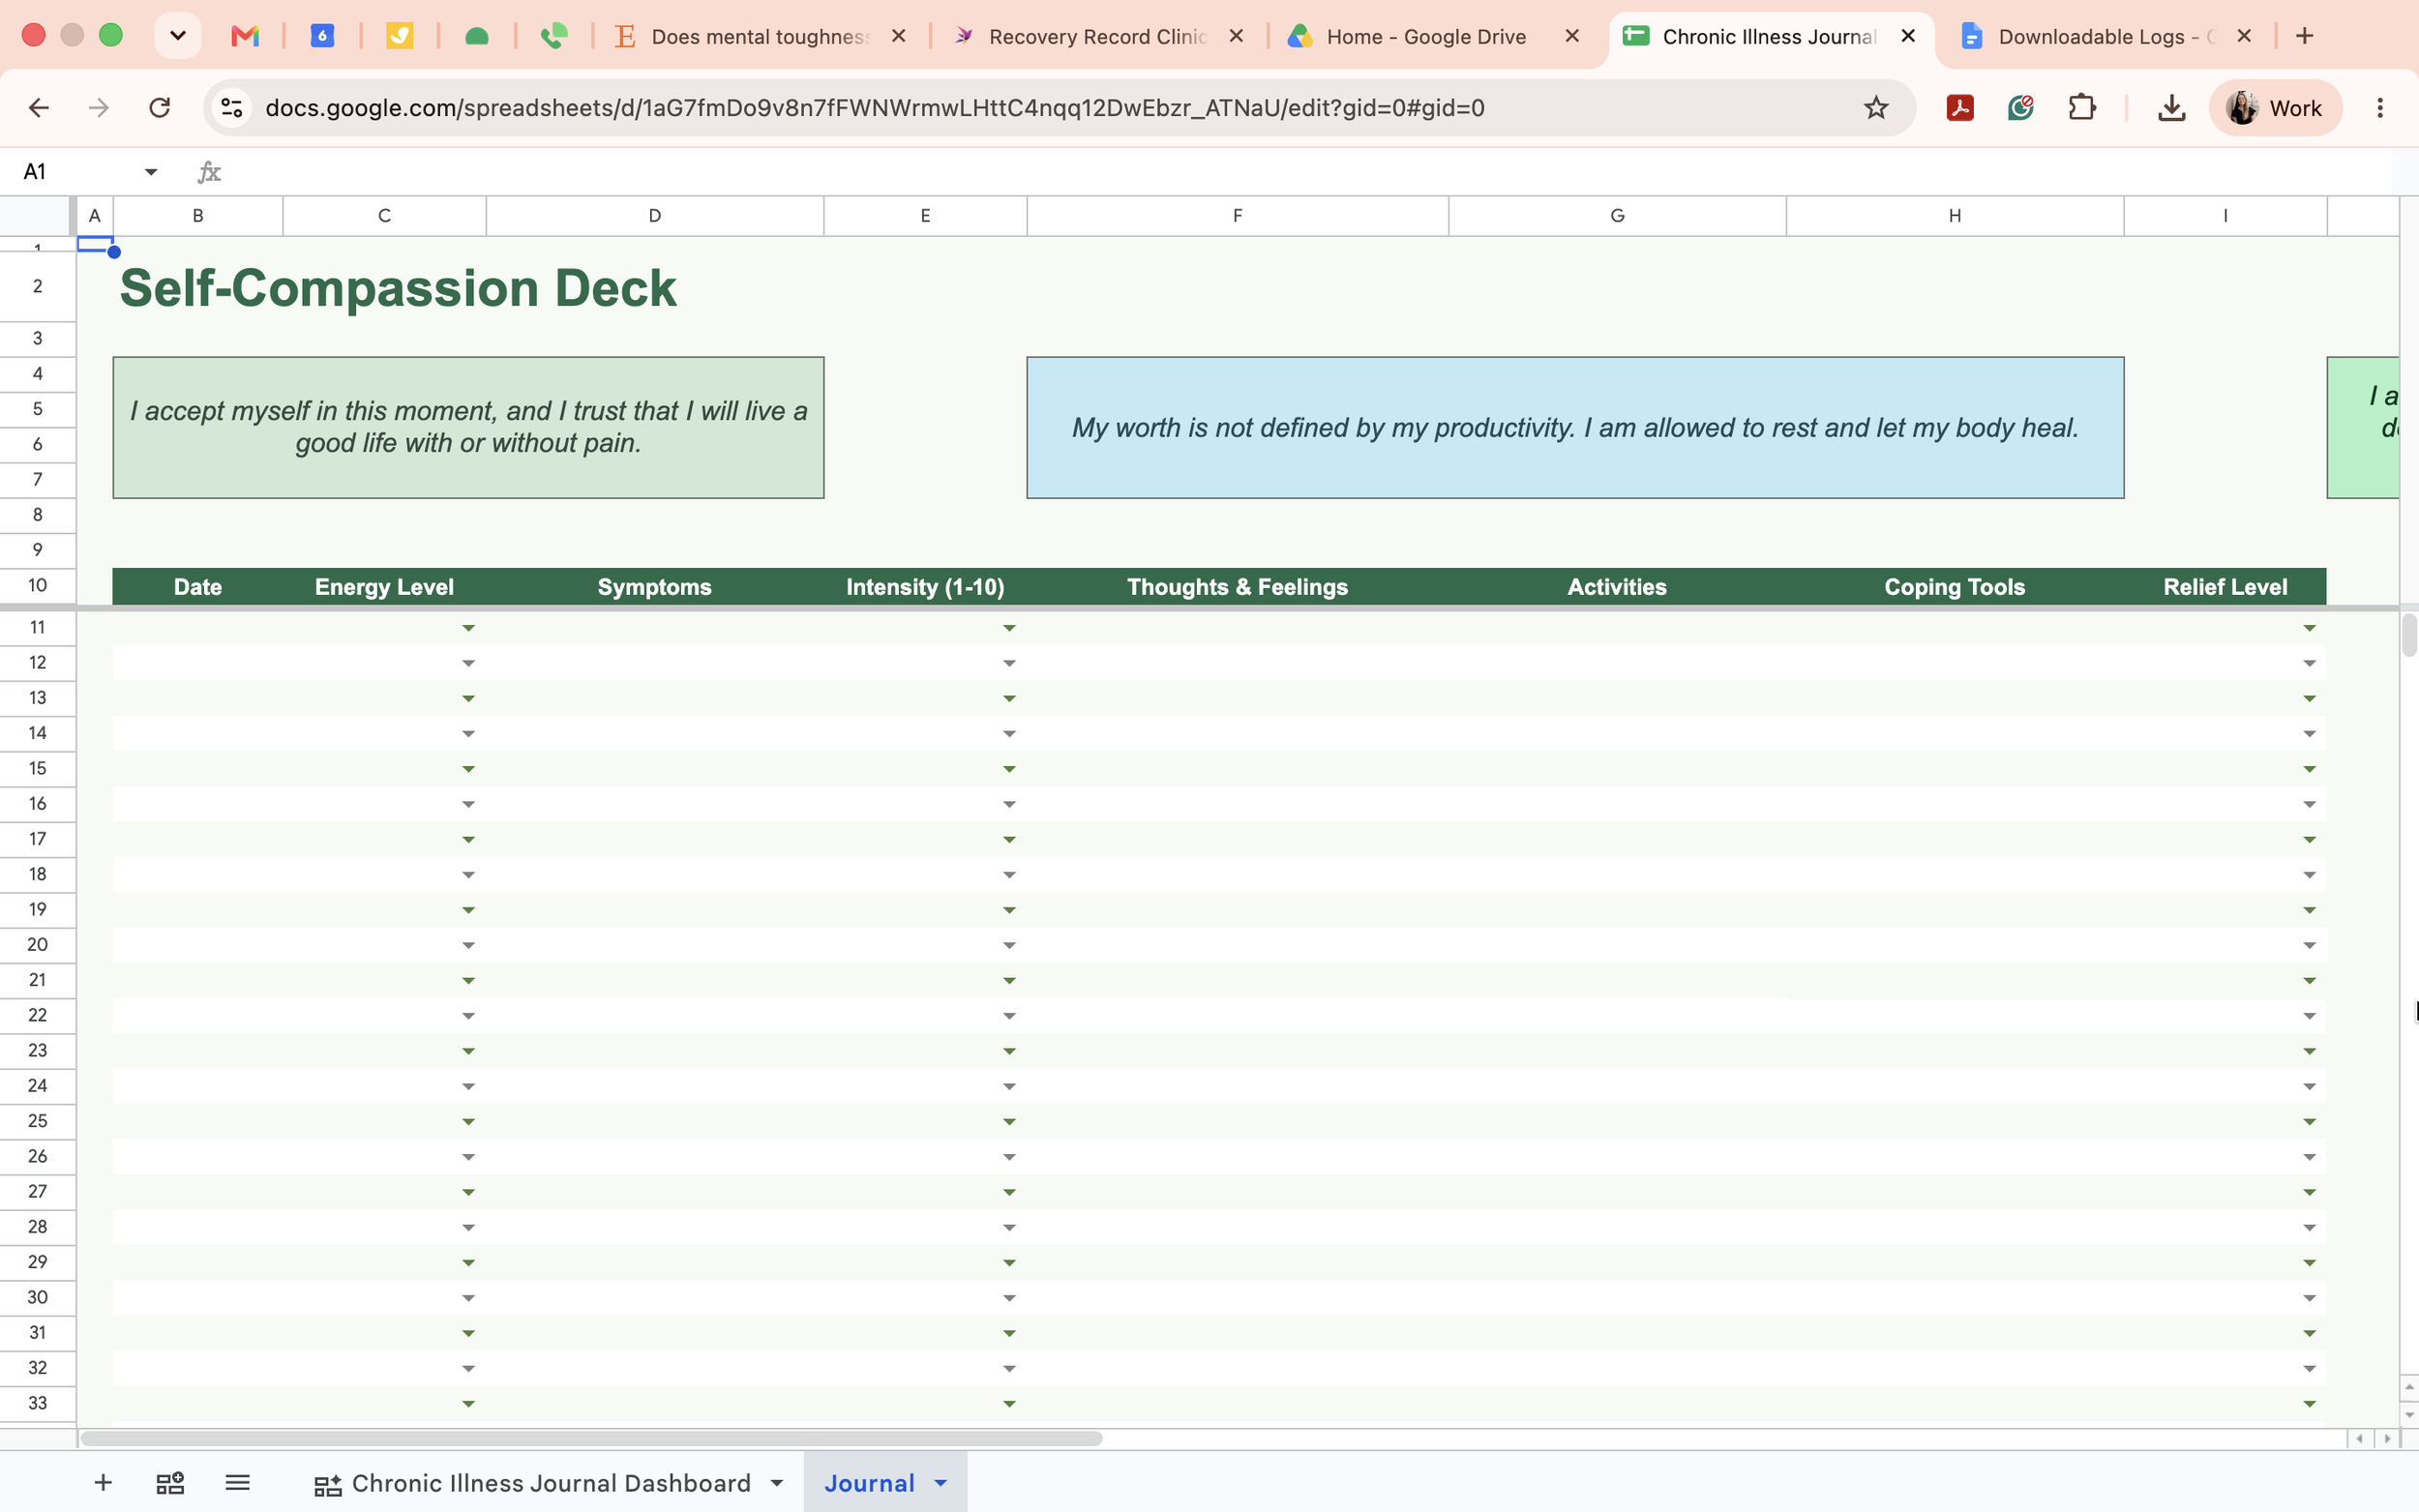
Task: Click the horizontal scrollbar thumb
Action: coord(591,1438)
